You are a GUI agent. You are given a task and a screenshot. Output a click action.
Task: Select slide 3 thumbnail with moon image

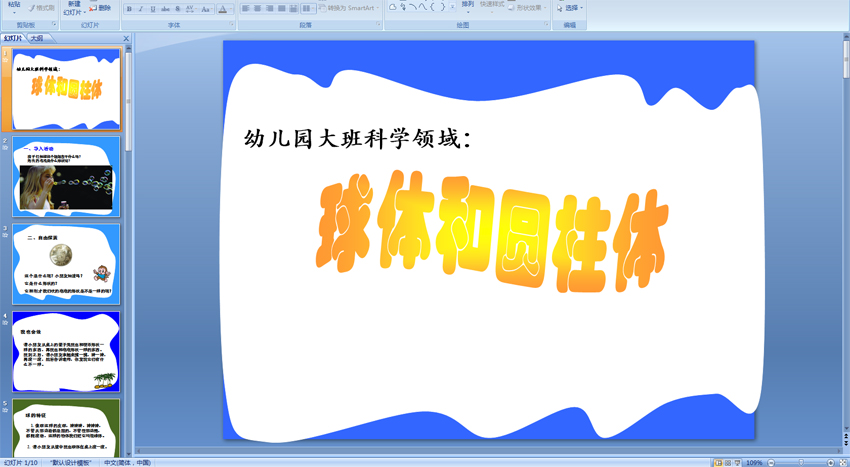[x=66, y=264]
